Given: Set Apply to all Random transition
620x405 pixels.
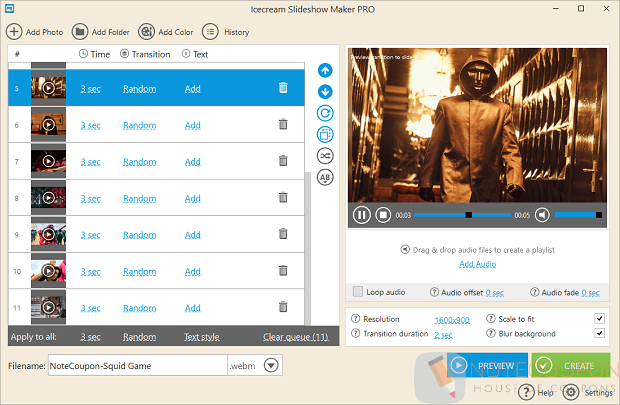Looking at the screenshot, I should [140, 337].
